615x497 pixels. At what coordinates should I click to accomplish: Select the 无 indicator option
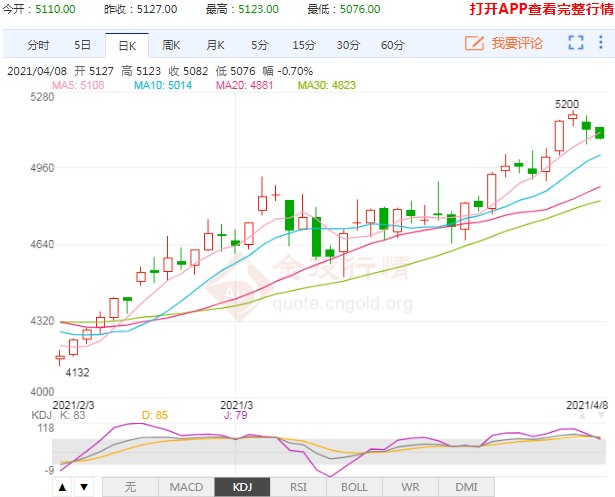(x=130, y=487)
